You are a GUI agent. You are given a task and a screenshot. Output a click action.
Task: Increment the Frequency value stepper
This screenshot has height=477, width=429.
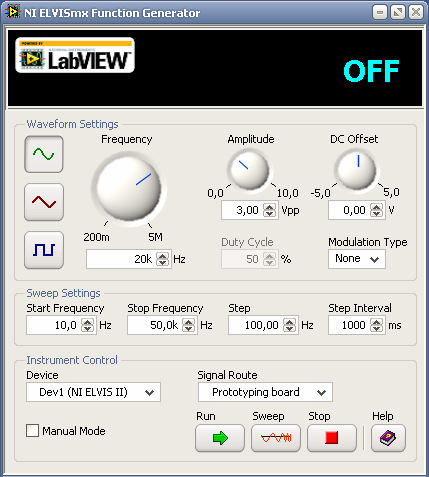click(163, 256)
